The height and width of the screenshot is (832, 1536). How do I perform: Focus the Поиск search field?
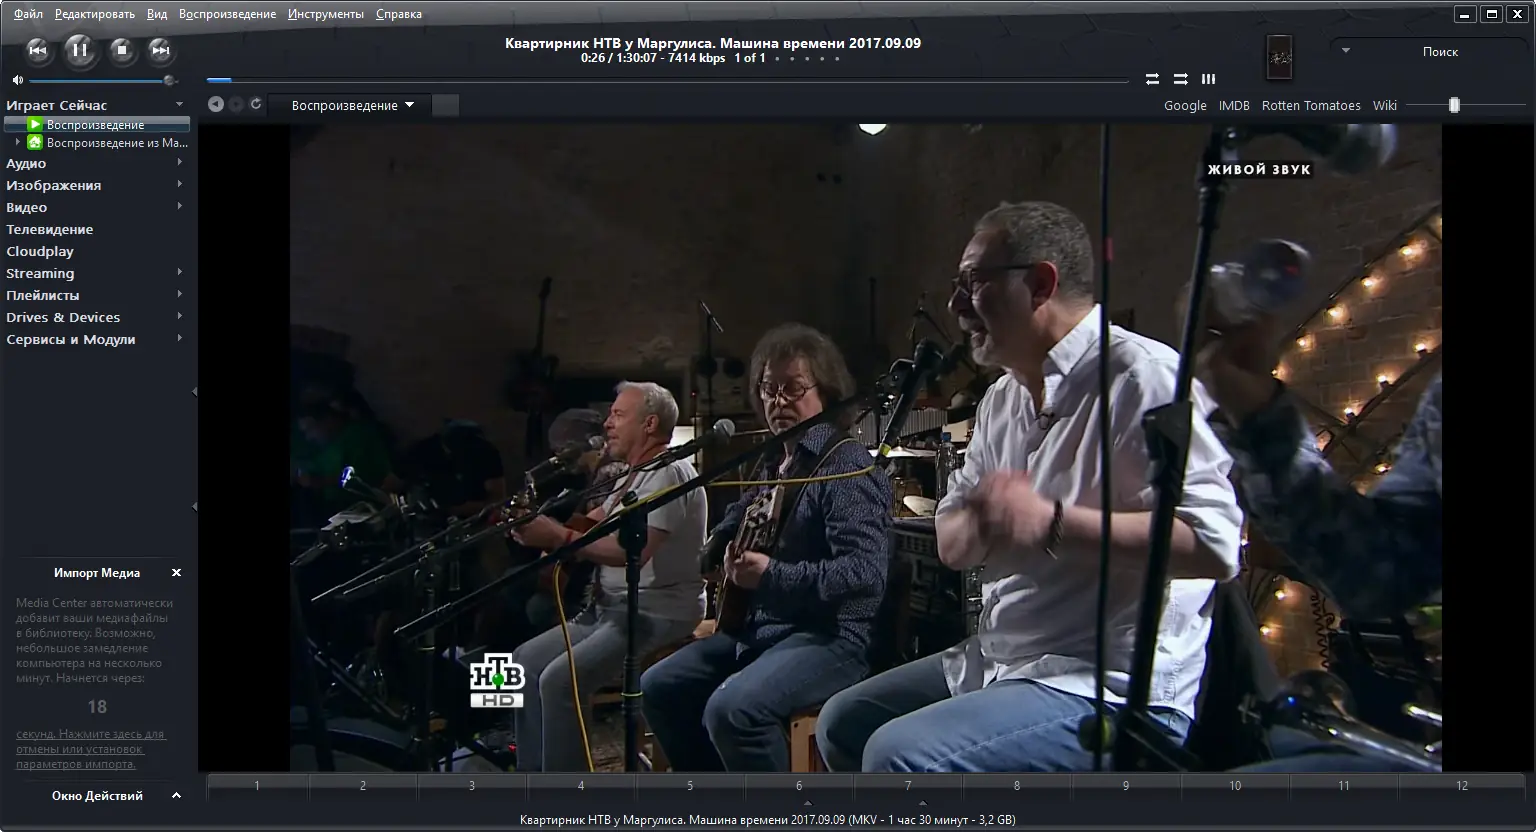click(1440, 51)
